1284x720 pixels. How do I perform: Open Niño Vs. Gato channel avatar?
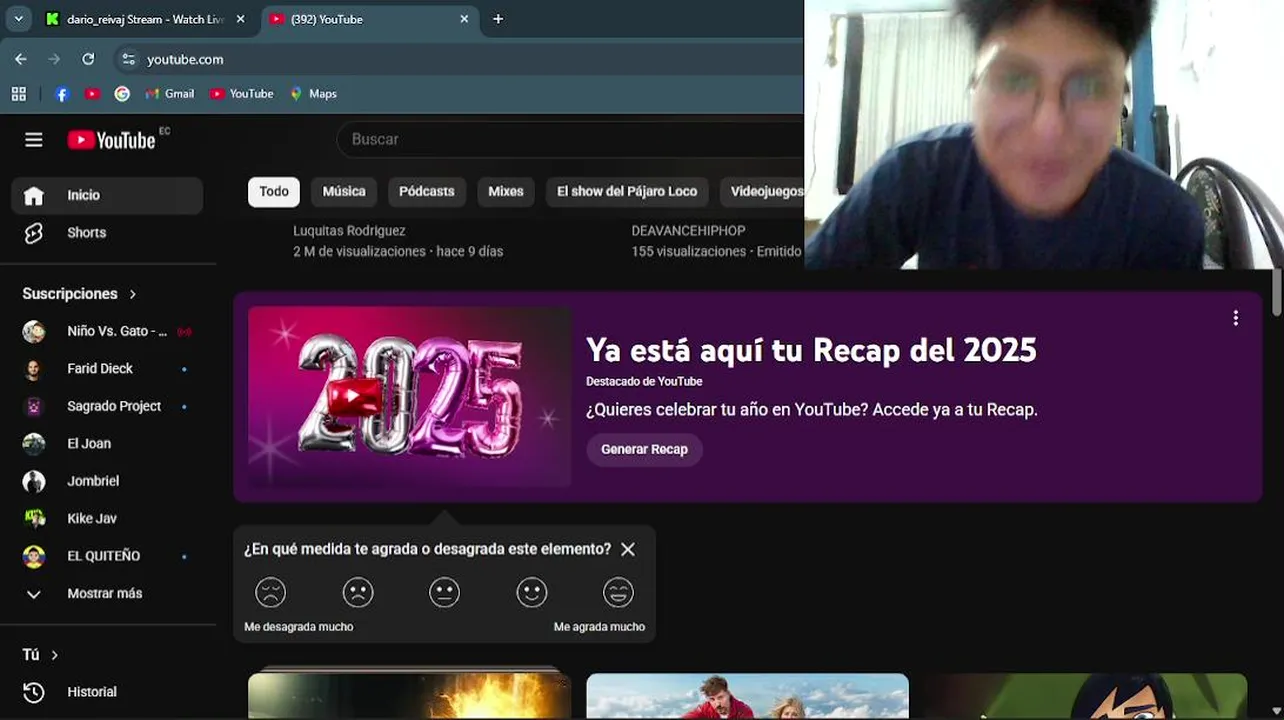coord(34,332)
